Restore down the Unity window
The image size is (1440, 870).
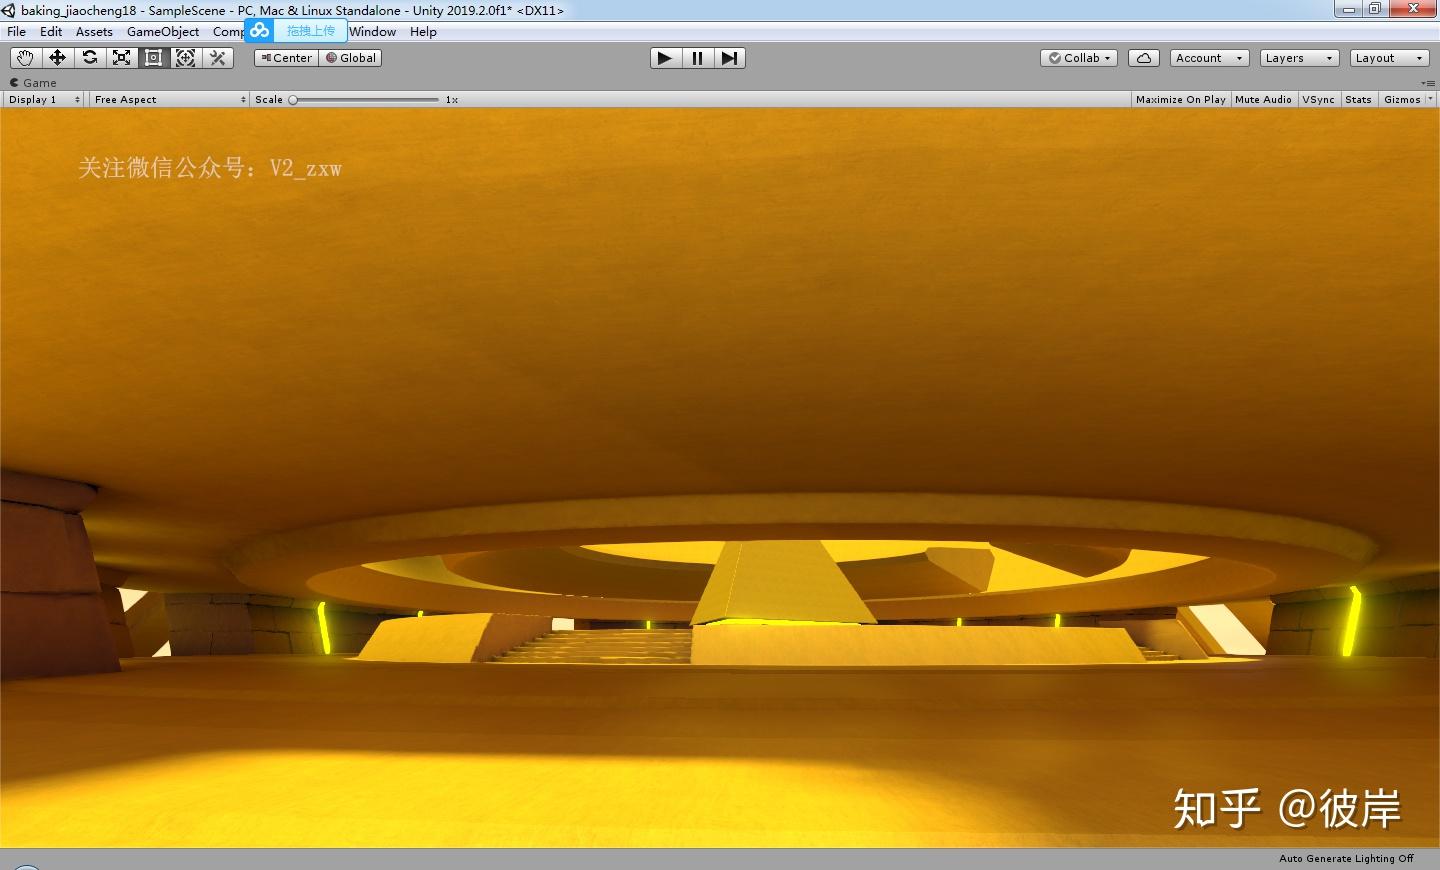pyautogui.click(x=1376, y=9)
